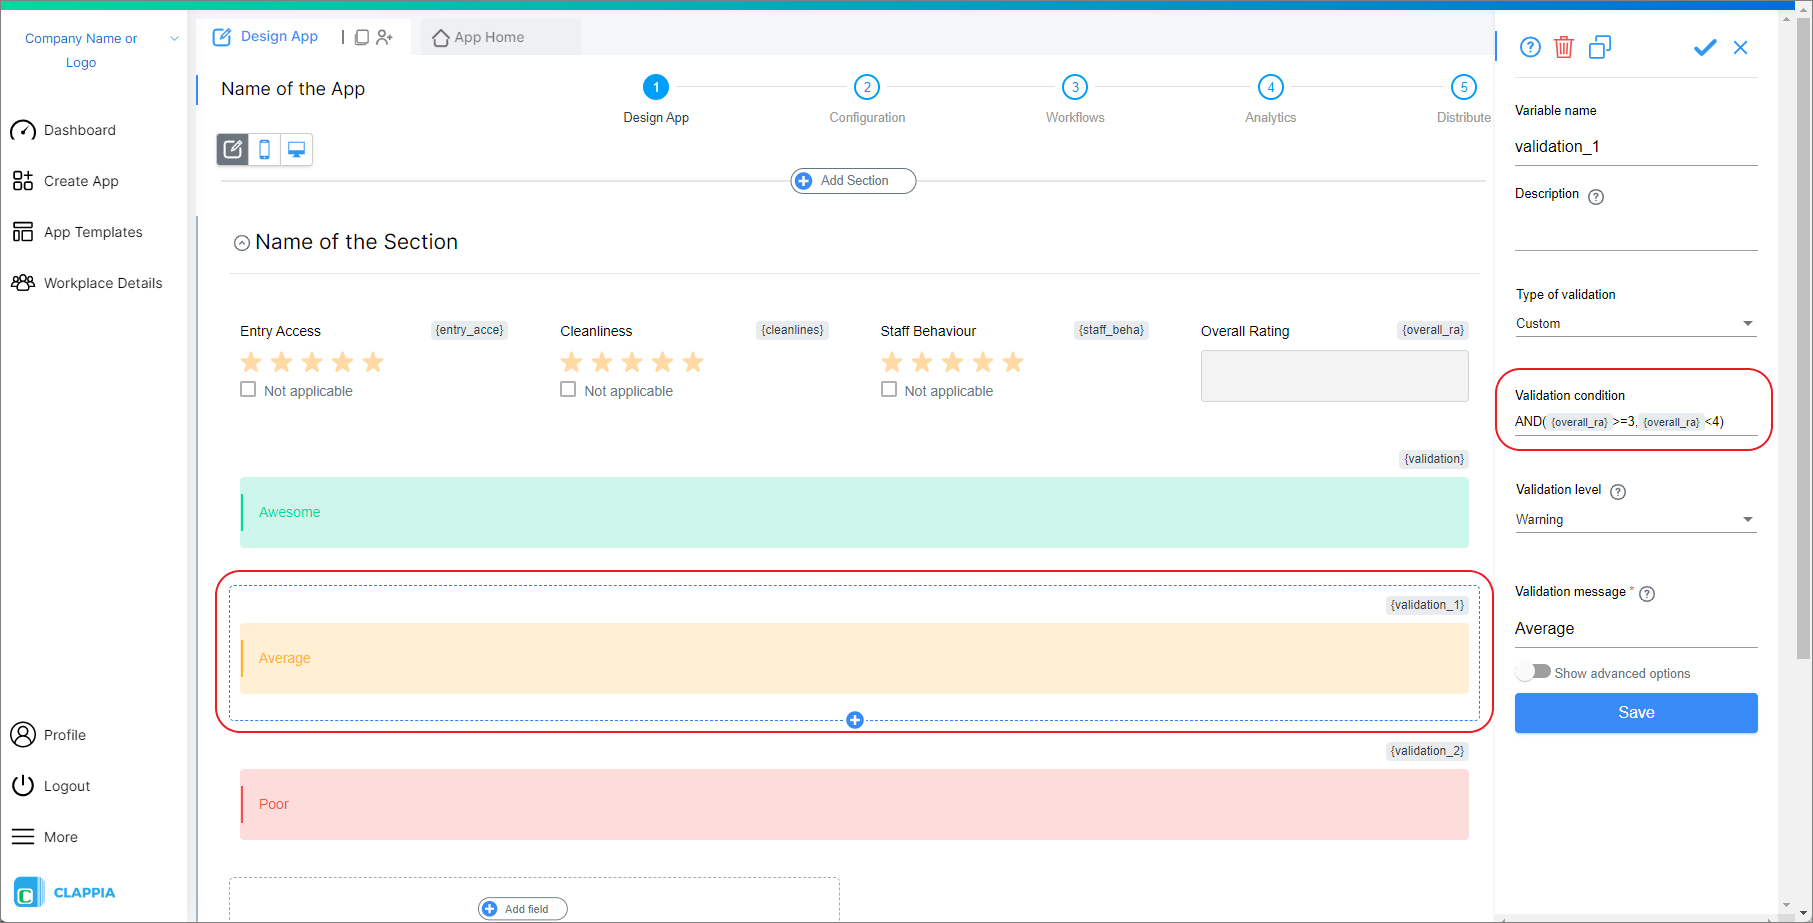Click the duplicate field icon in the right panel
The image size is (1813, 923).
[x=1600, y=47]
